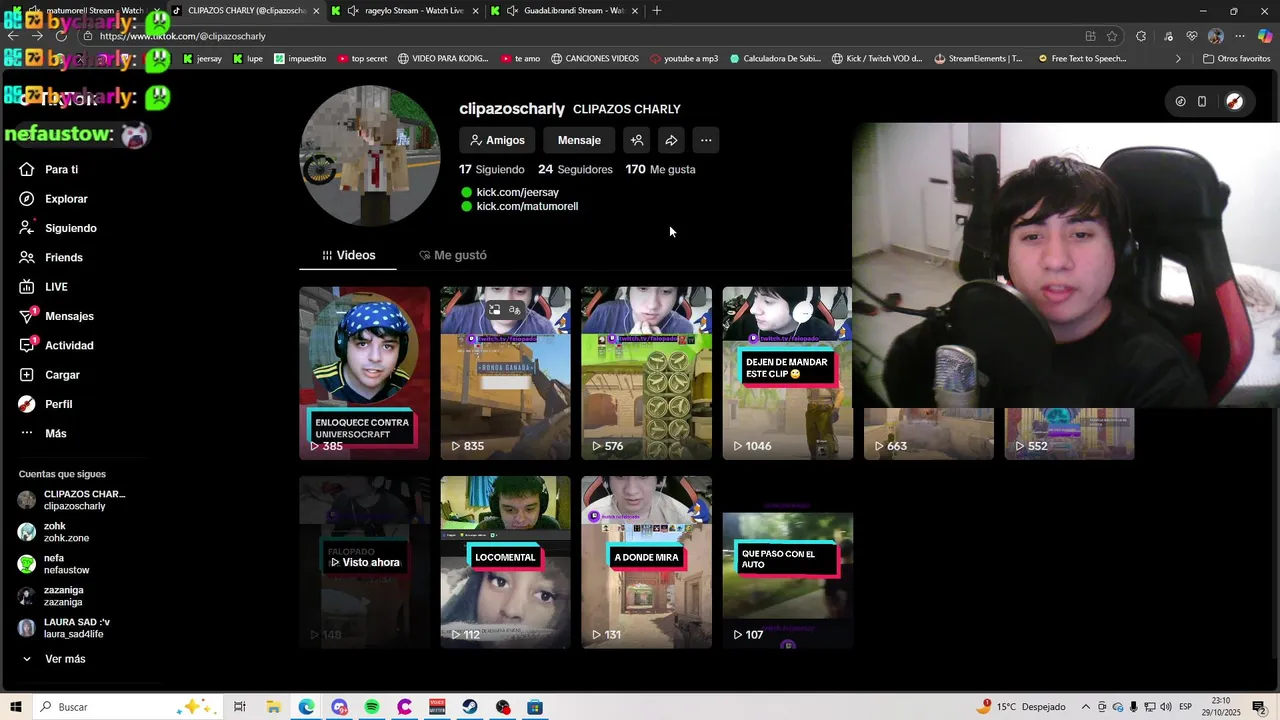
Task: Click the follow-suggestions person icon button
Action: 637,140
